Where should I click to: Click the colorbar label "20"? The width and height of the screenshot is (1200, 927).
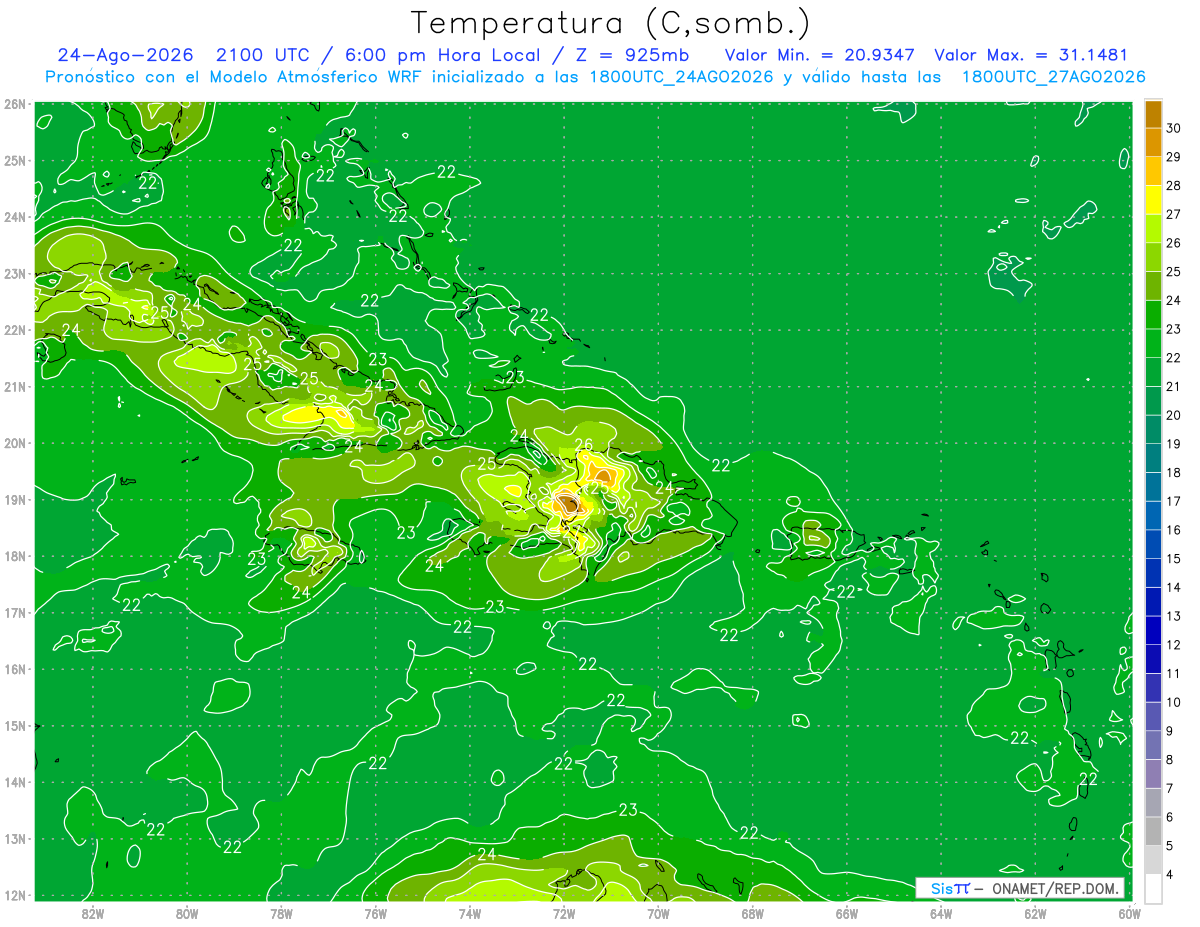coord(1173,415)
